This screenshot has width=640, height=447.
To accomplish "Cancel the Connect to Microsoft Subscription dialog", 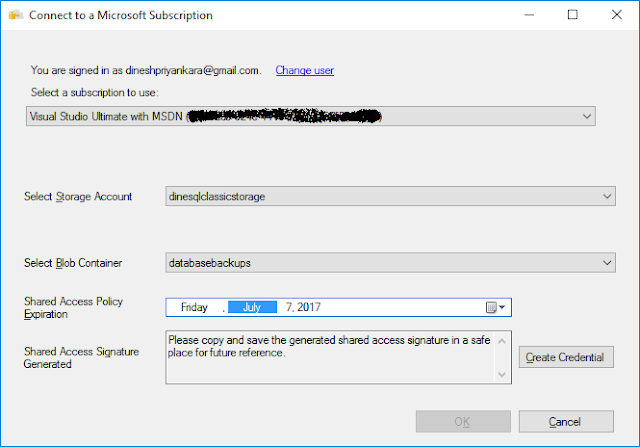I will [566, 421].
